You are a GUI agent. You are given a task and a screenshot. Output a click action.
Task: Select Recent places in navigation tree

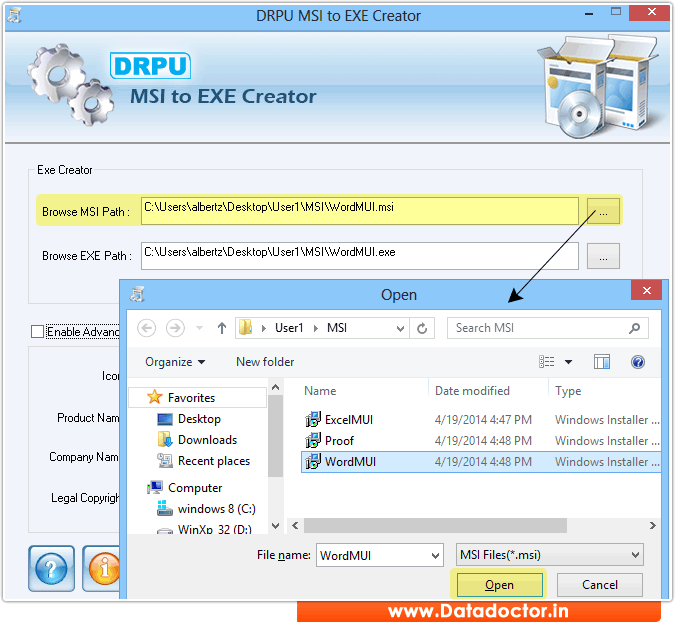[214, 461]
